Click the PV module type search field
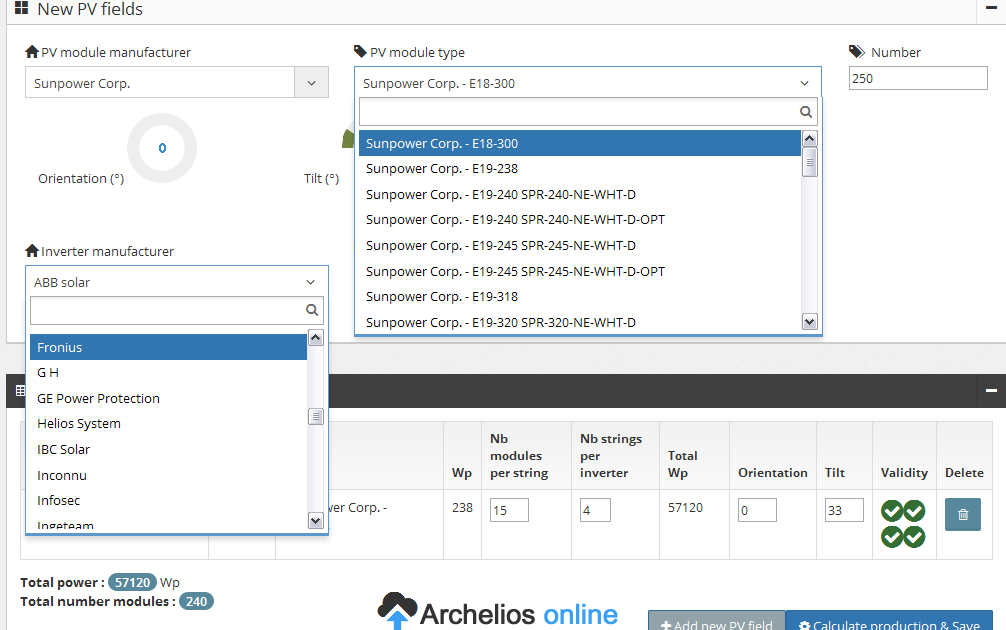The height and width of the screenshot is (630, 1006). [588, 112]
